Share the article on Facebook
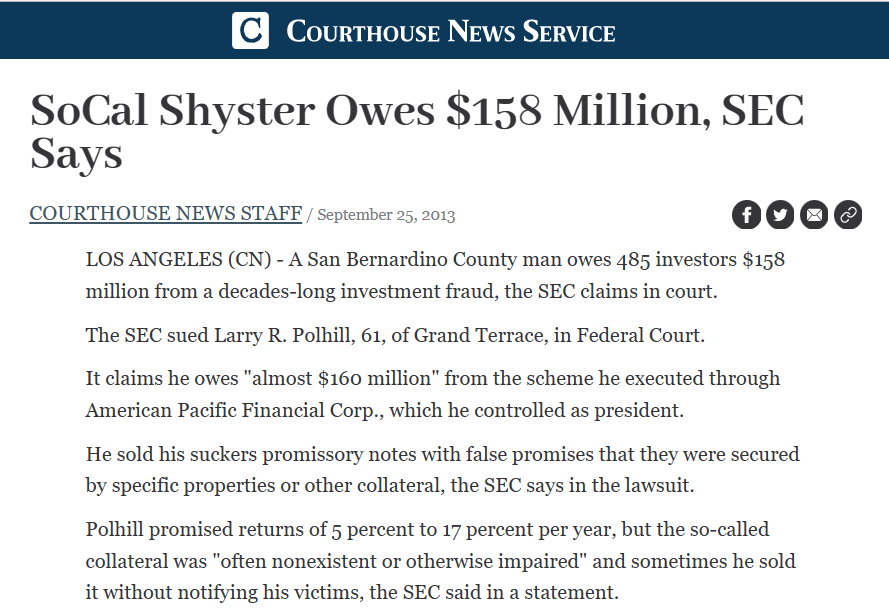This screenshot has height=609, width=889. pos(746,214)
